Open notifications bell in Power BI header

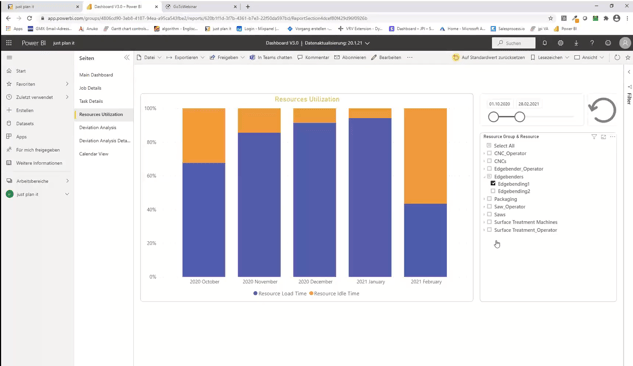(545, 43)
